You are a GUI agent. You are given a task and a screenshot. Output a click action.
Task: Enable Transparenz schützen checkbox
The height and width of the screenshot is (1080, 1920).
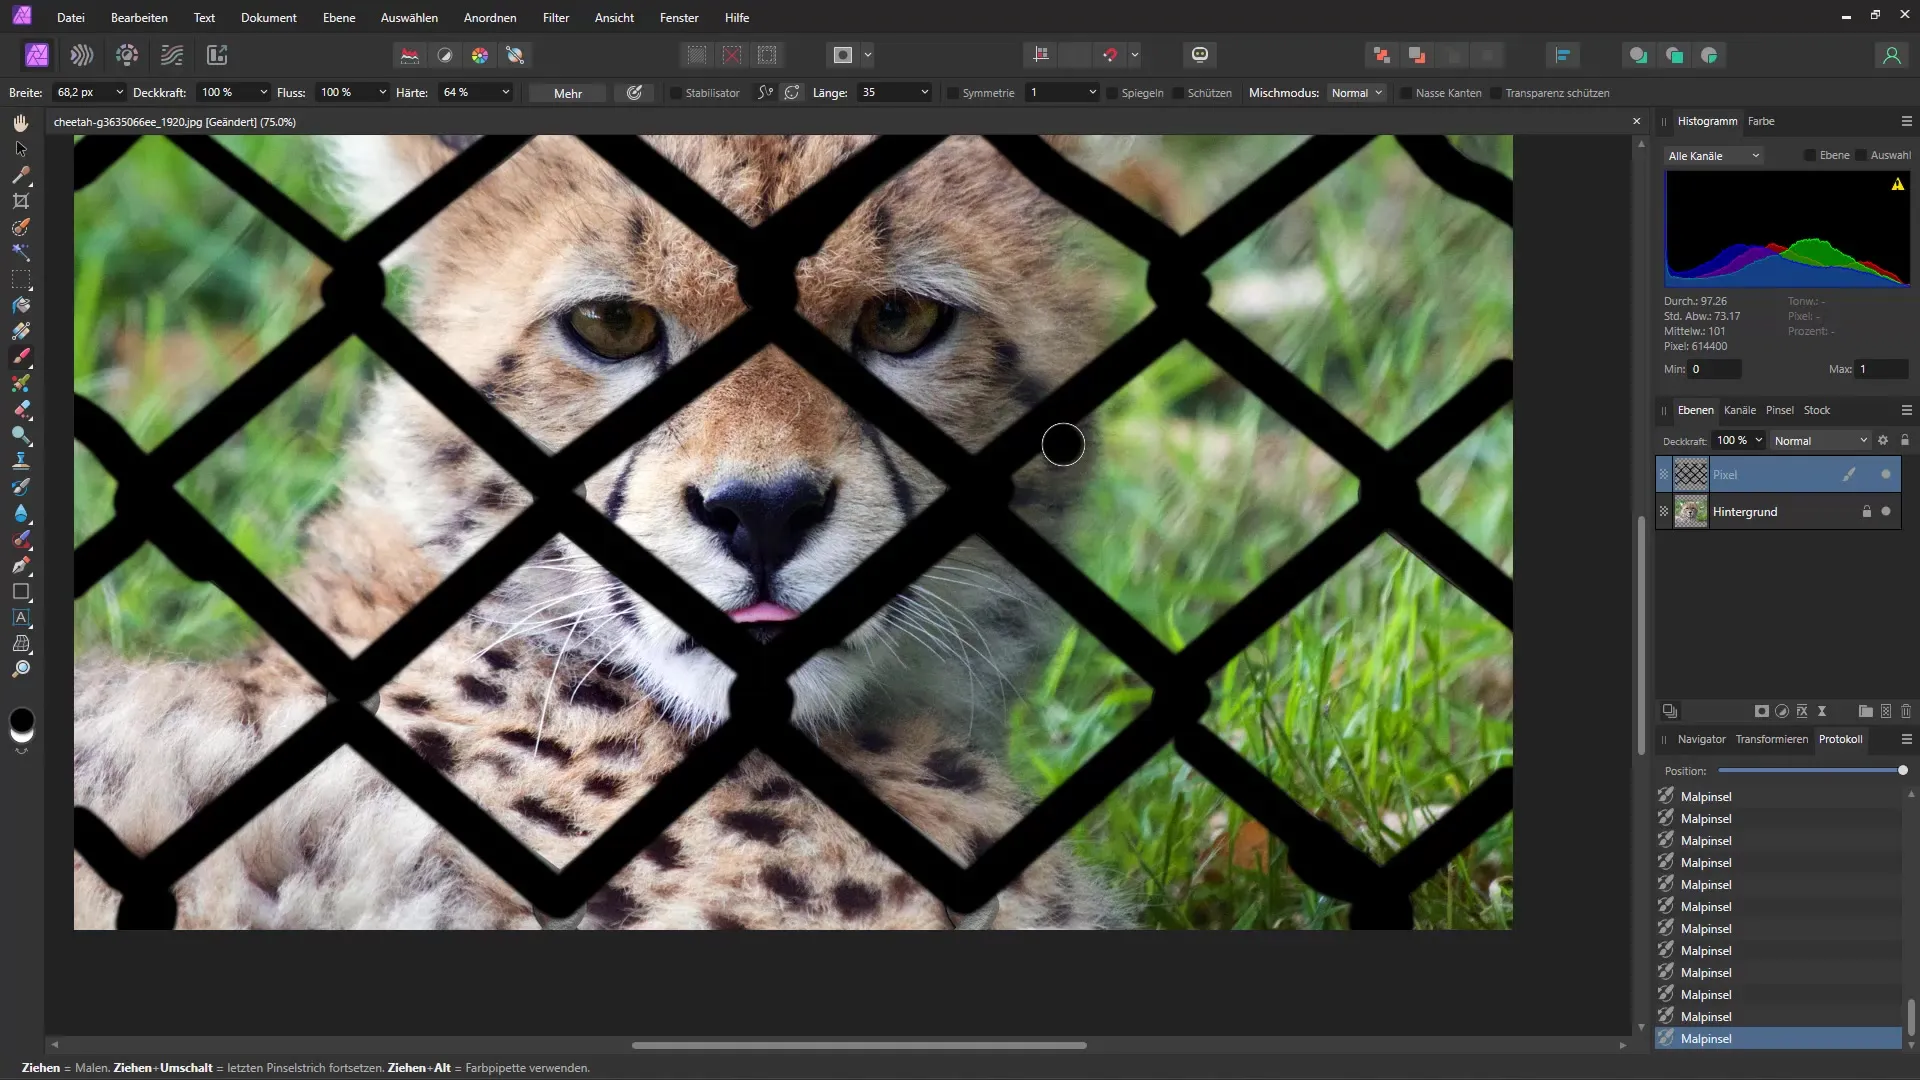(x=1496, y=93)
